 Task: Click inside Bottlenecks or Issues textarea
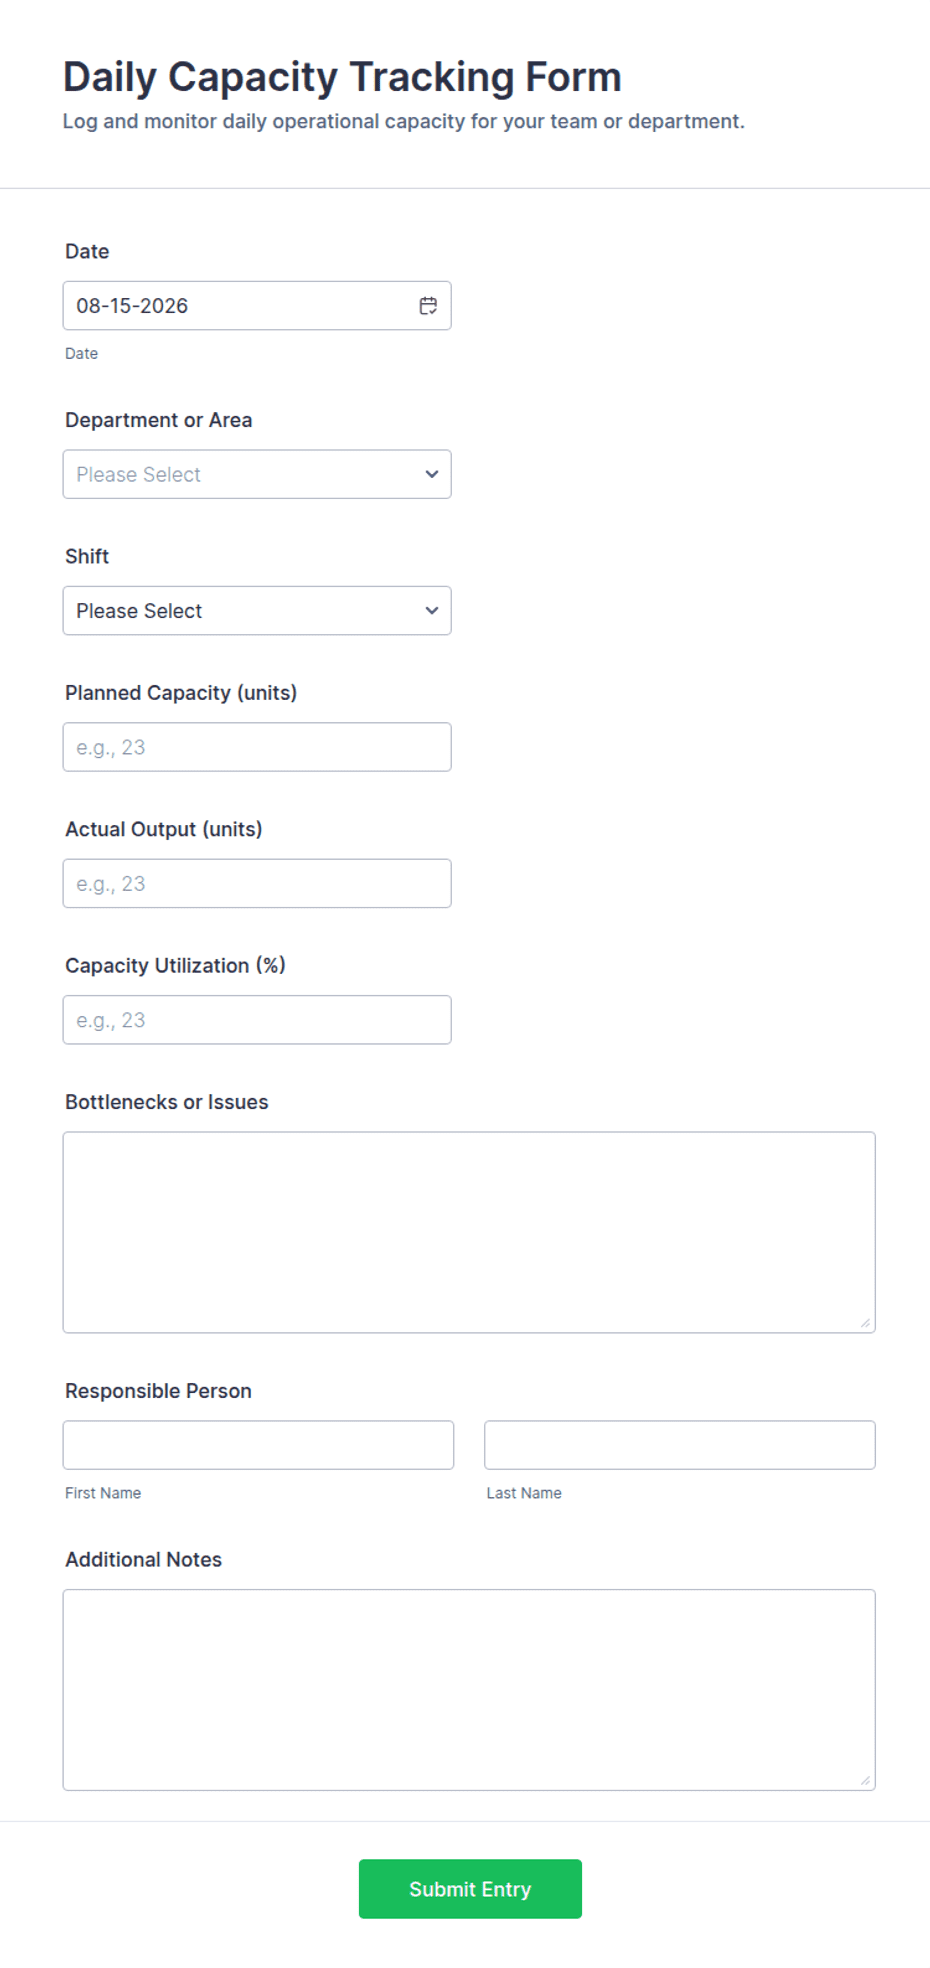coord(469,1233)
